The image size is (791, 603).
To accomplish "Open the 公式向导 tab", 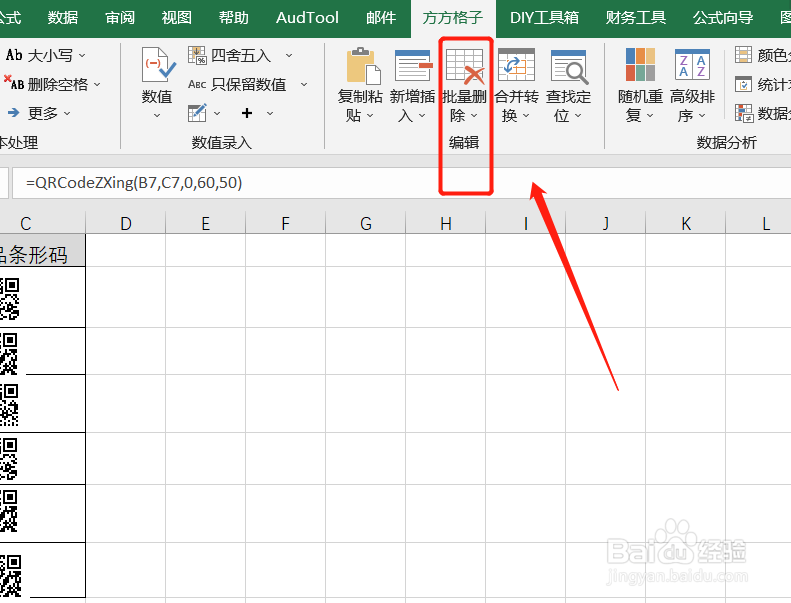I will click(x=723, y=18).
